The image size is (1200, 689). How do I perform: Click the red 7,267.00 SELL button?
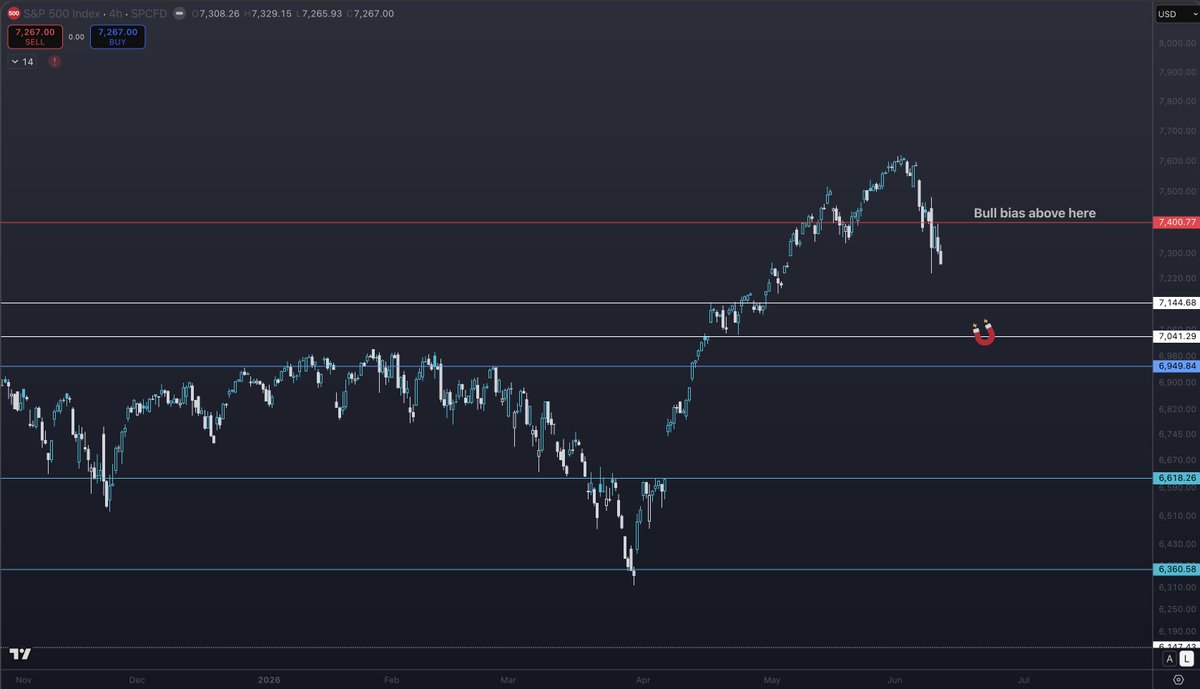tap(35, 37)
